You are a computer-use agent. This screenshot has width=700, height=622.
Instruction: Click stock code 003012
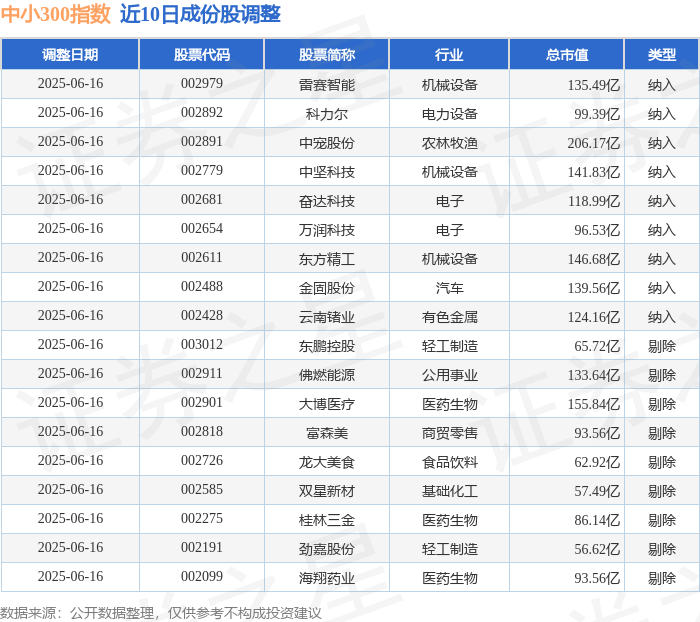[202, 345]
